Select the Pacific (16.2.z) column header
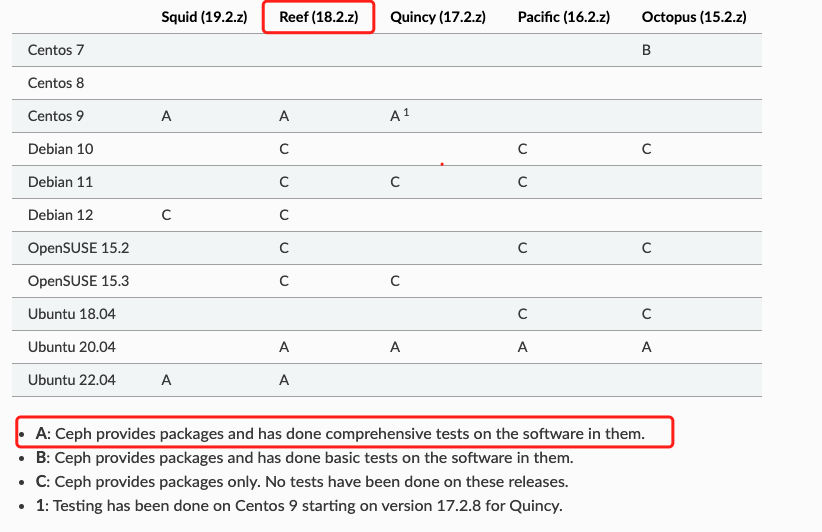This screenshot has width=822, height=532. 564,17
